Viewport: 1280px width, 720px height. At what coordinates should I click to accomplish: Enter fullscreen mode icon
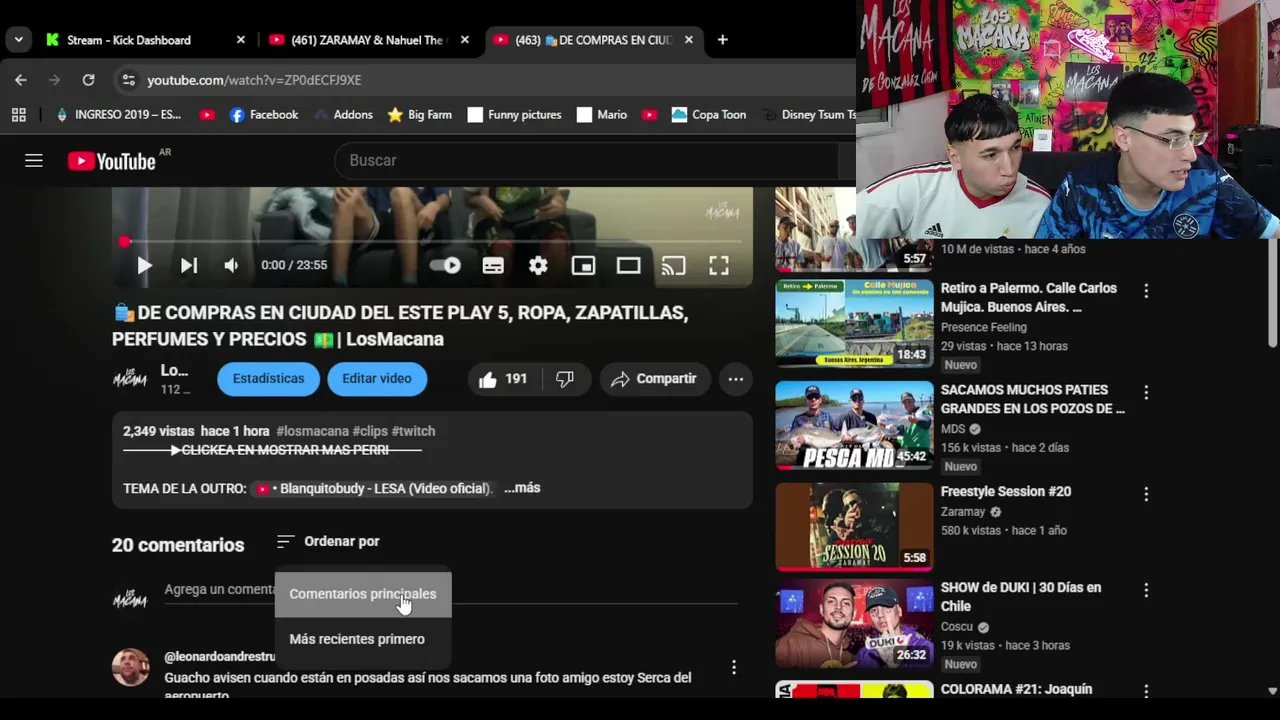[719, 265]
